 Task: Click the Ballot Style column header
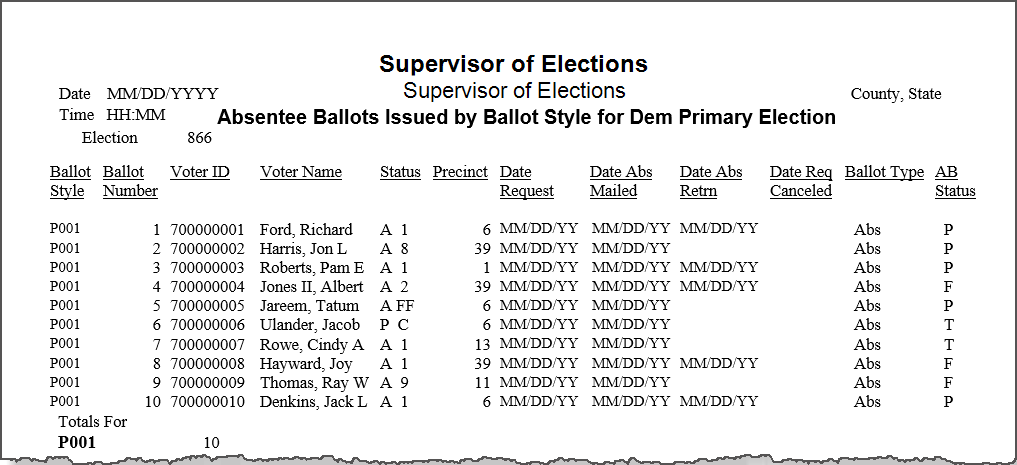click(70, 182)
